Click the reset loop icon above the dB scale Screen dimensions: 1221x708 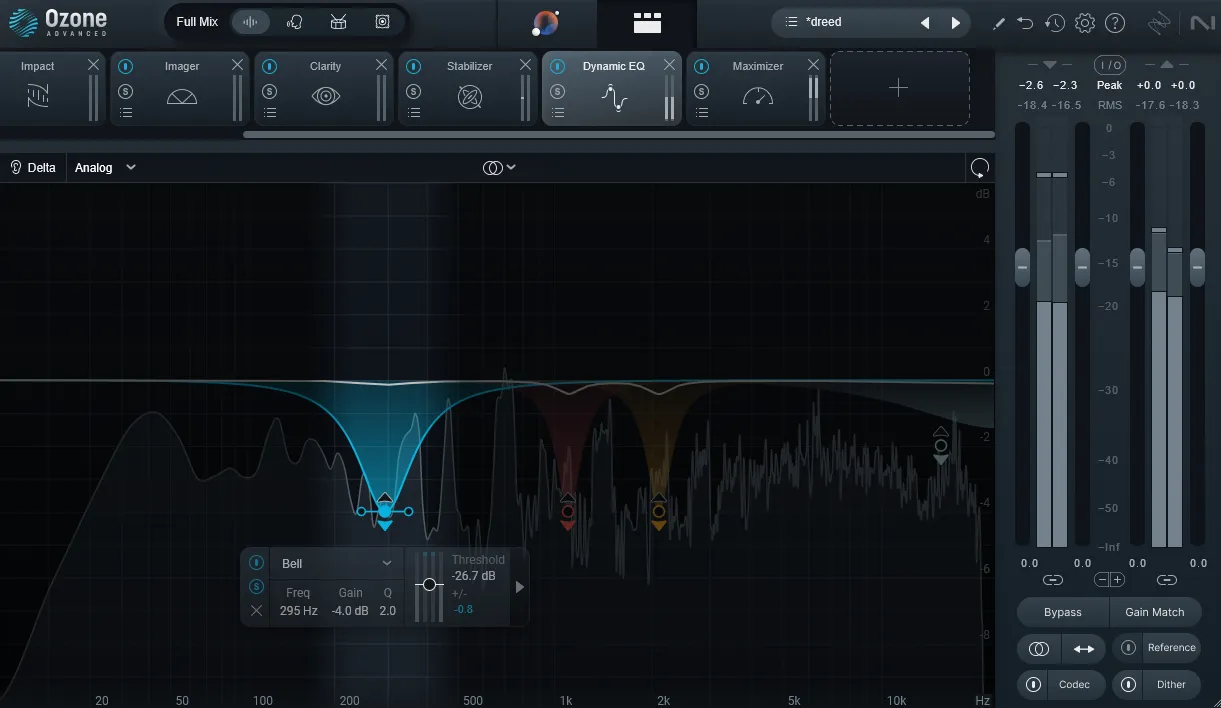click(980, 168)
